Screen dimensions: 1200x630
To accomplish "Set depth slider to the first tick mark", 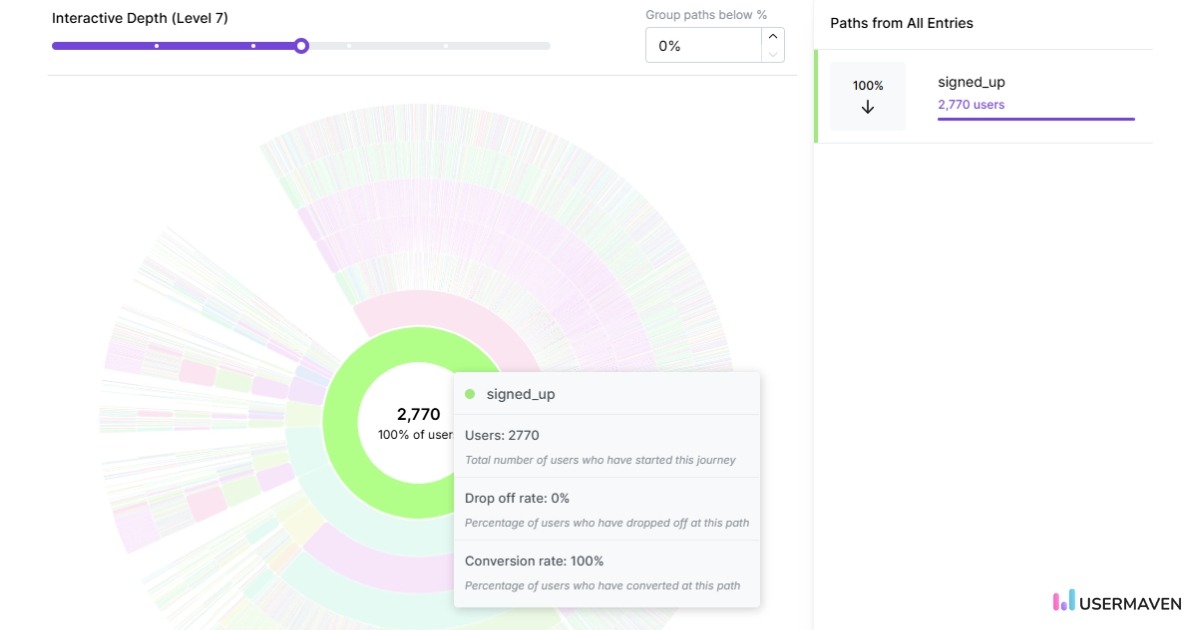I will coord(156,46).
